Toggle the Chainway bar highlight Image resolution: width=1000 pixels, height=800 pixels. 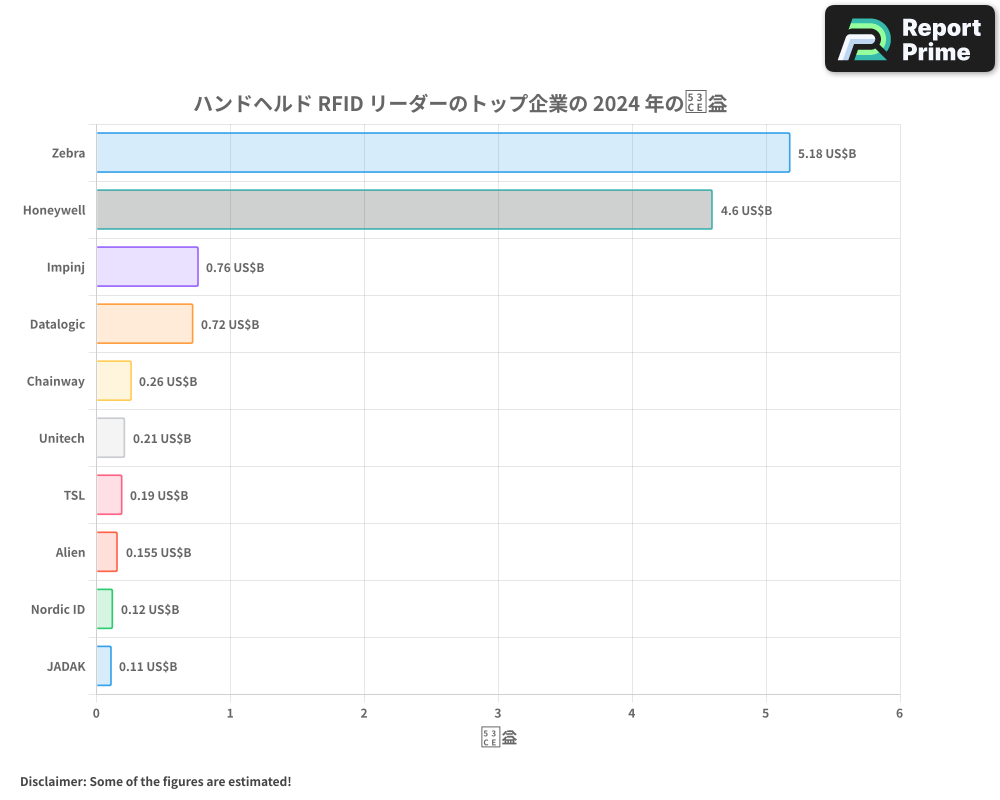point(113,381)
